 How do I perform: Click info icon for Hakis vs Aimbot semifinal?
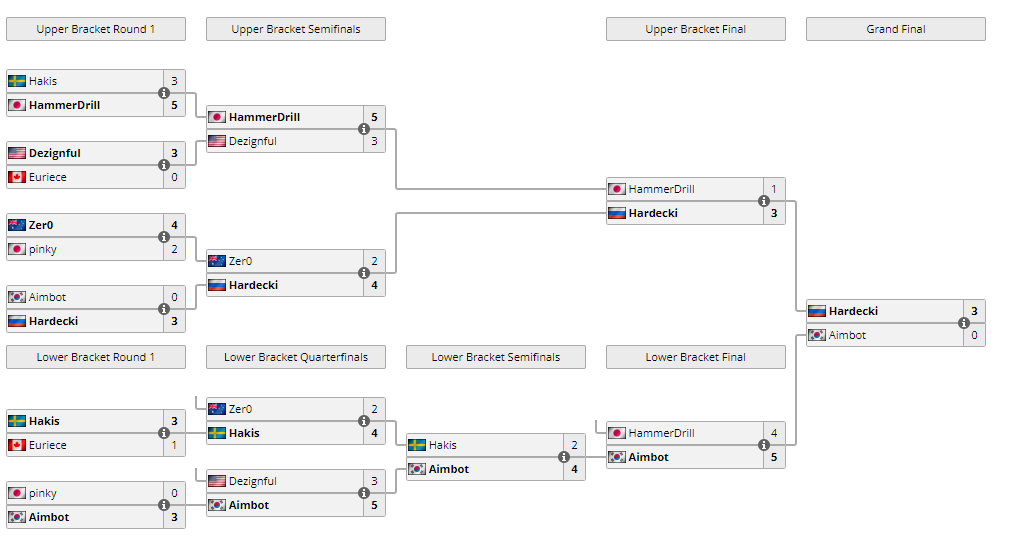pos(564,457)
